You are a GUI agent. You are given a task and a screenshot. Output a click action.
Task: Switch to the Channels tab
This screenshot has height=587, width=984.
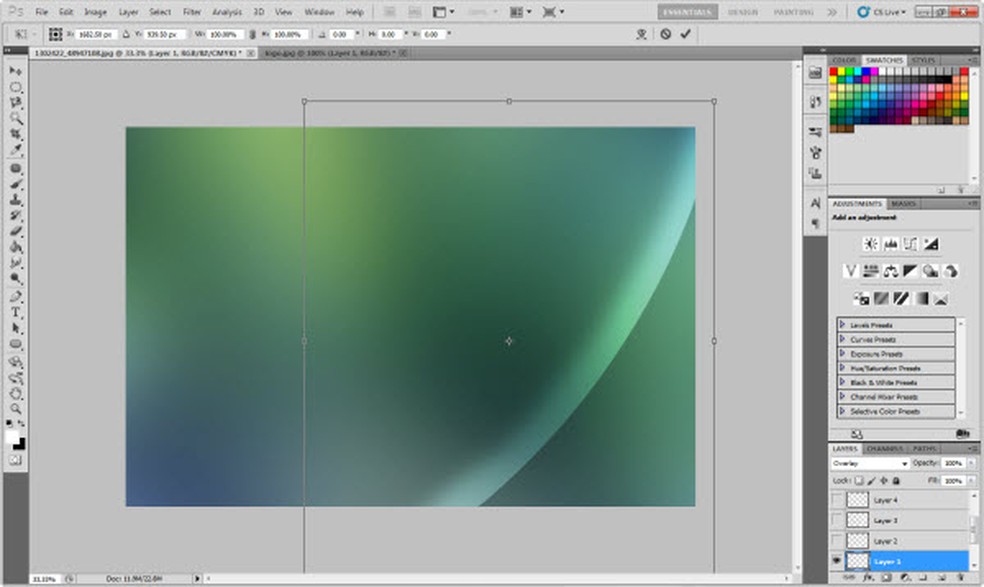click(x=884, y=448)
